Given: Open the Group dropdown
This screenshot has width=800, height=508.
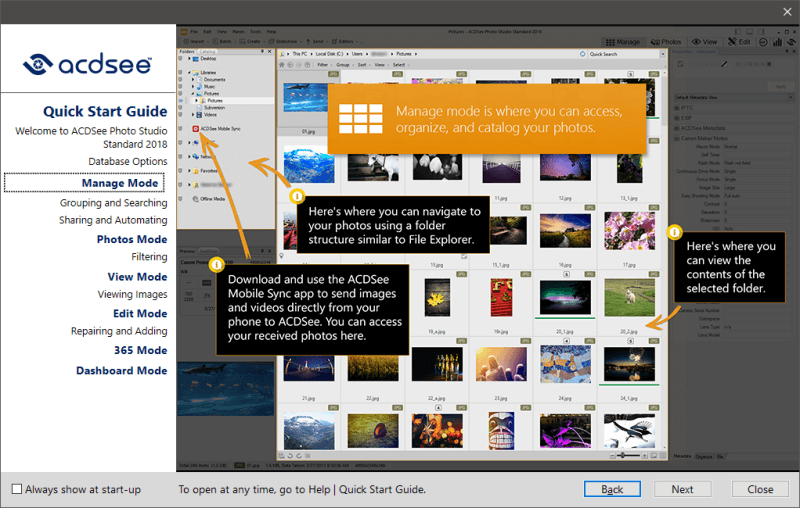Looking at the screenshot, I should [x=344, y=65].
